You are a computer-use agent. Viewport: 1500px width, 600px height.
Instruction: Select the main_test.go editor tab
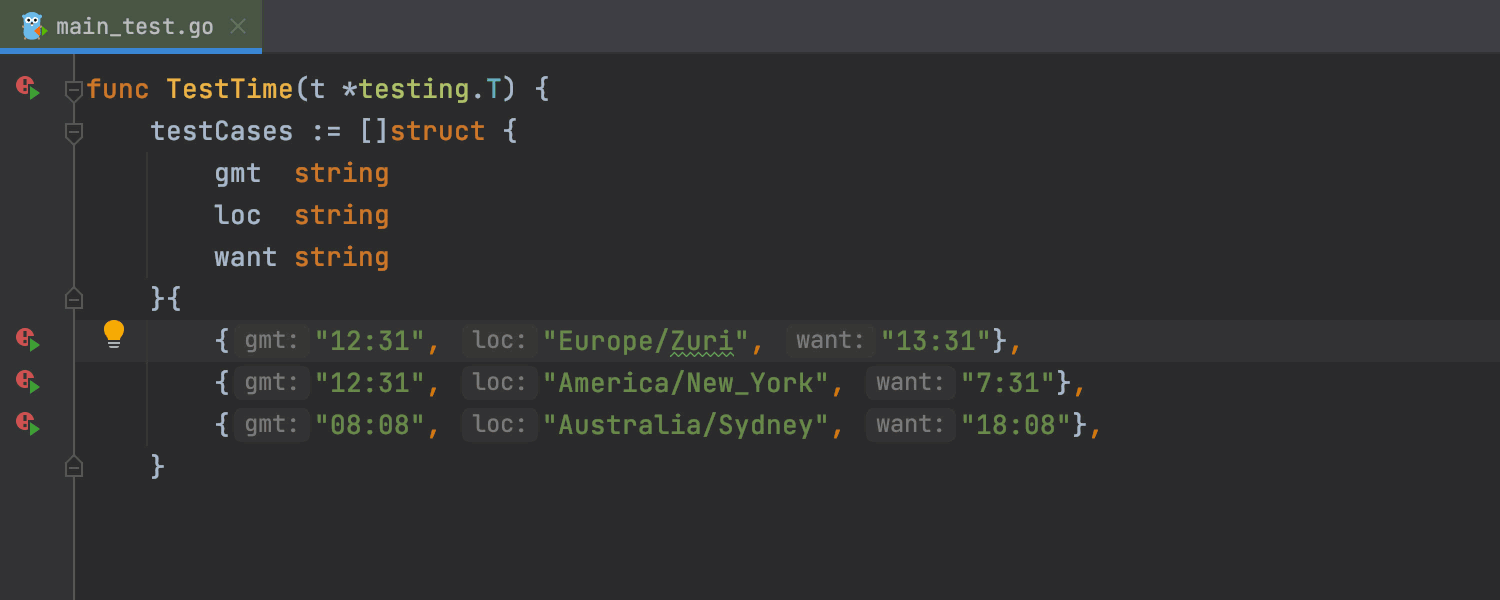131,26
